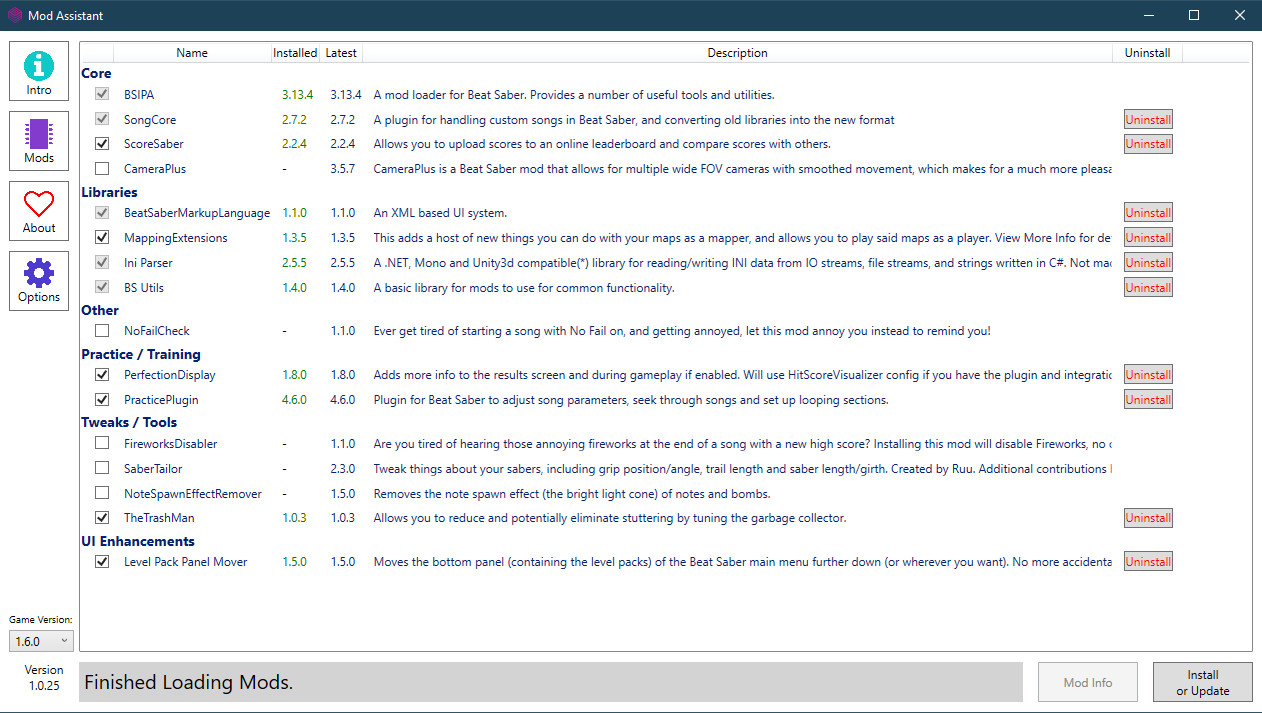Click the Version 1.0.25 label
1262x713 pixels.
pyautogui.click(x=44, y=678)
